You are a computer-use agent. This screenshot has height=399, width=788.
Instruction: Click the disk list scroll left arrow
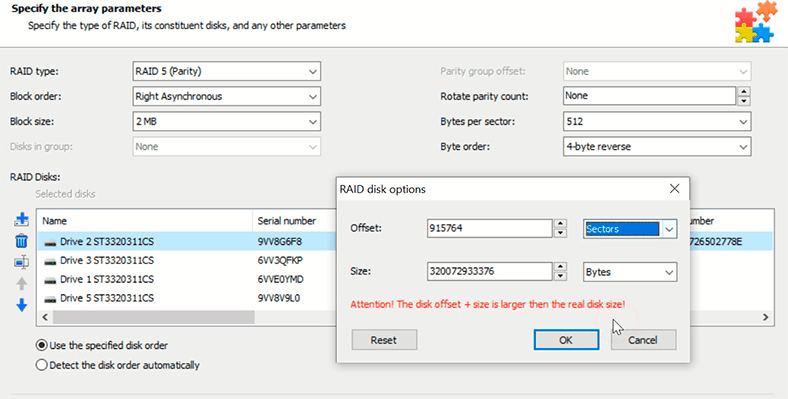45,317
